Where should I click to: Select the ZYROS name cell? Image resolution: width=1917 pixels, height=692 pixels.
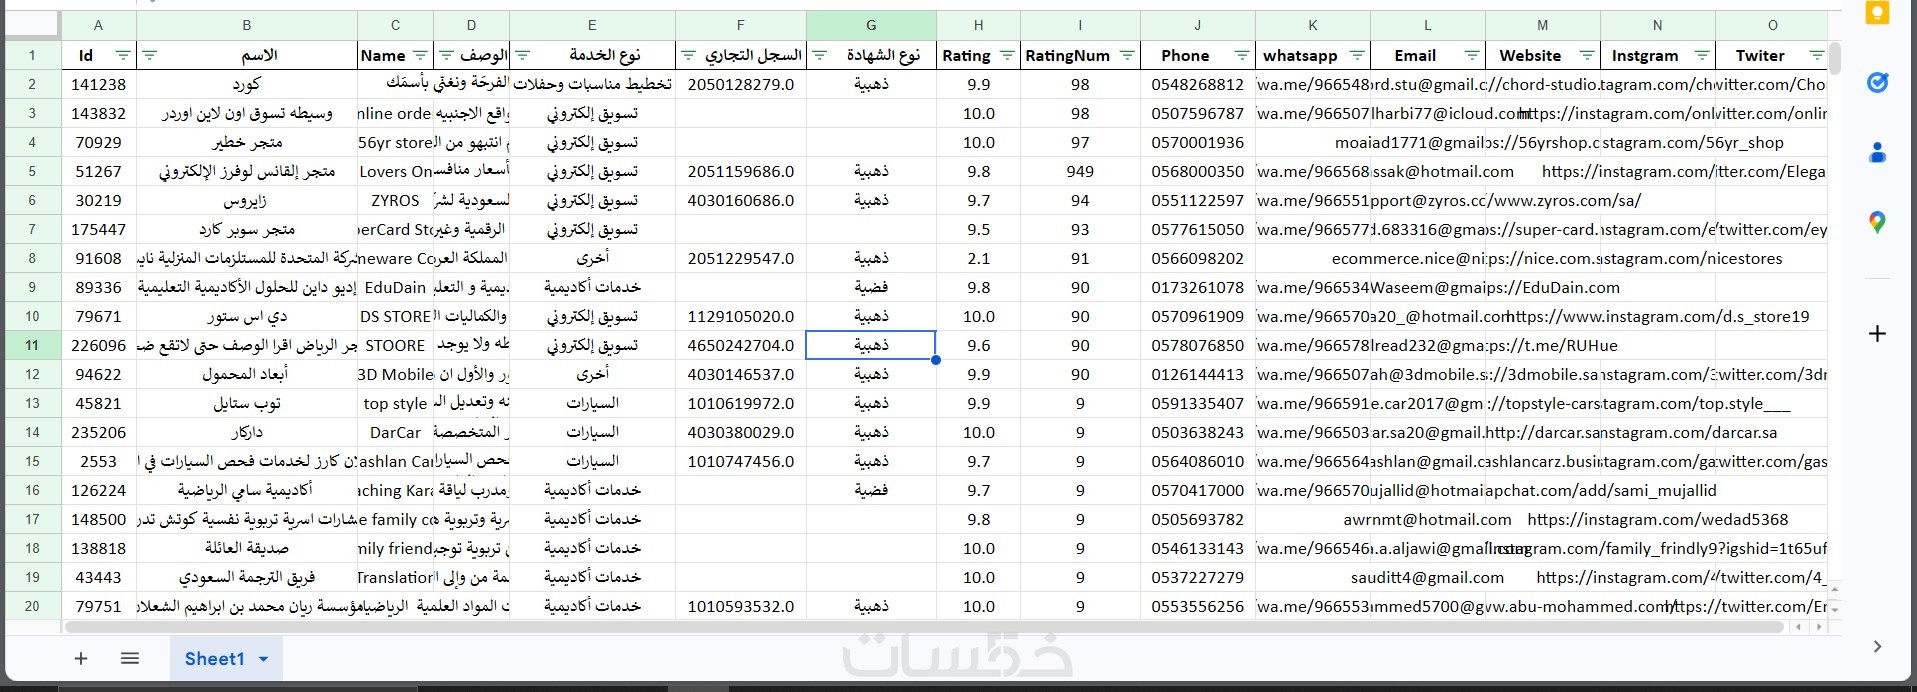coord(395,200)
